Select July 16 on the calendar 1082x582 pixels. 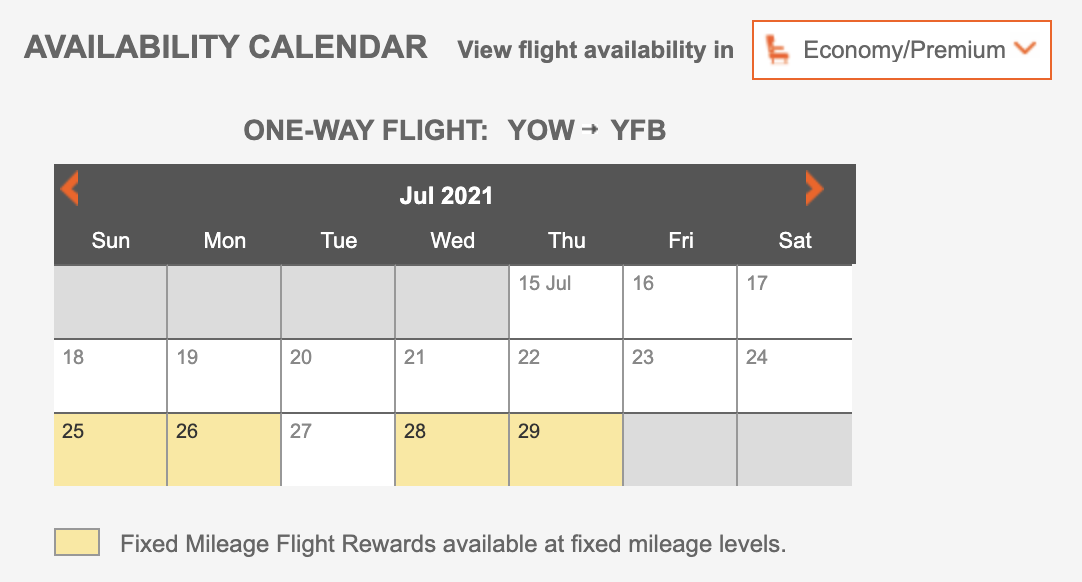(x=680, y=301)
